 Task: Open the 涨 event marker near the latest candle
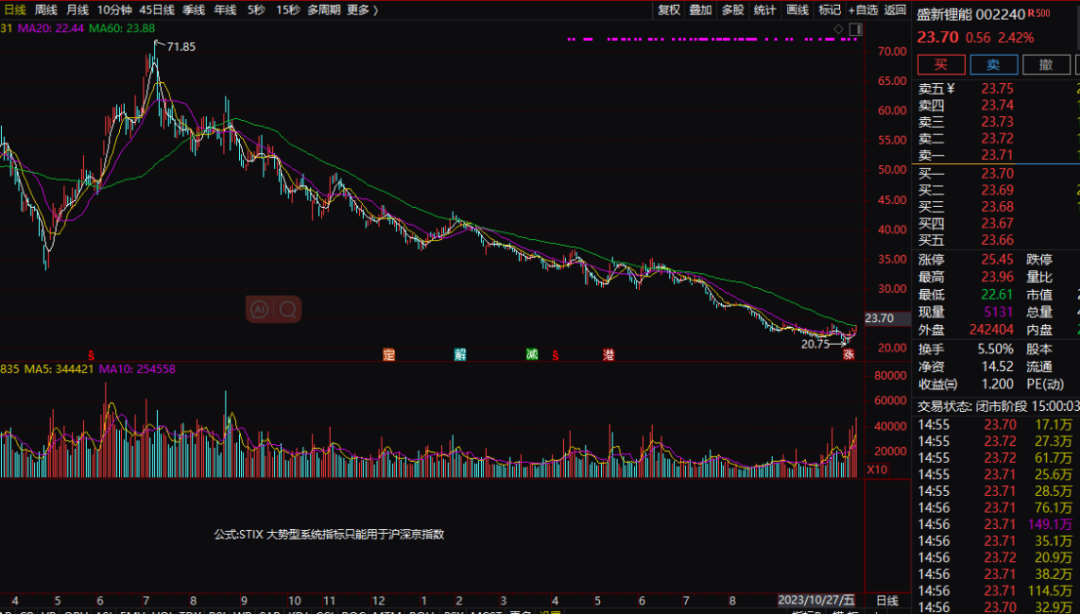point(849,355)
